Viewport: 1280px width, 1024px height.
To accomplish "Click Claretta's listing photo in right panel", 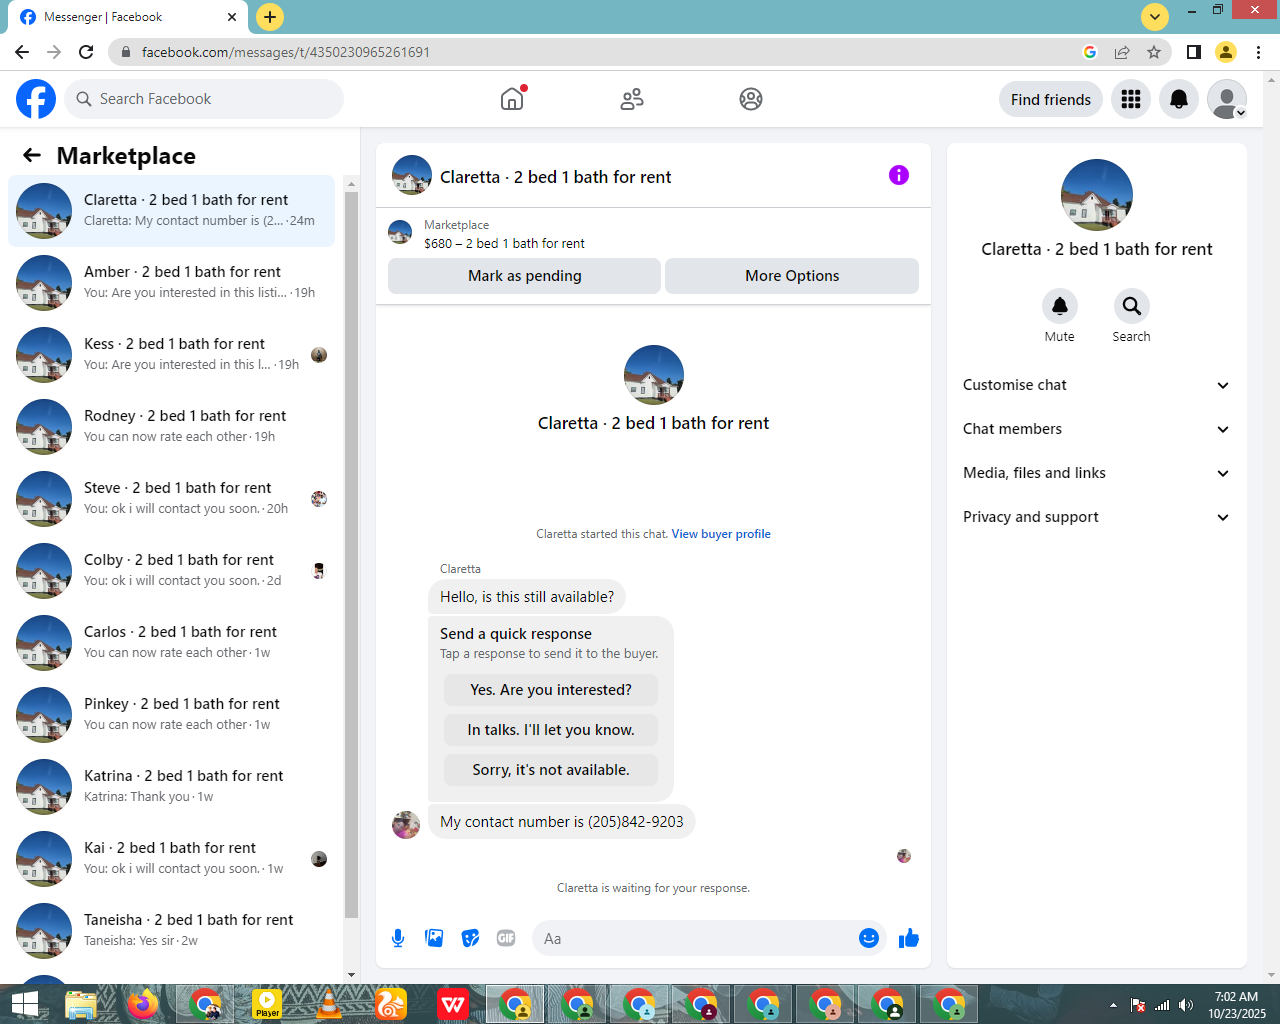I will [x=1097, y=195].
